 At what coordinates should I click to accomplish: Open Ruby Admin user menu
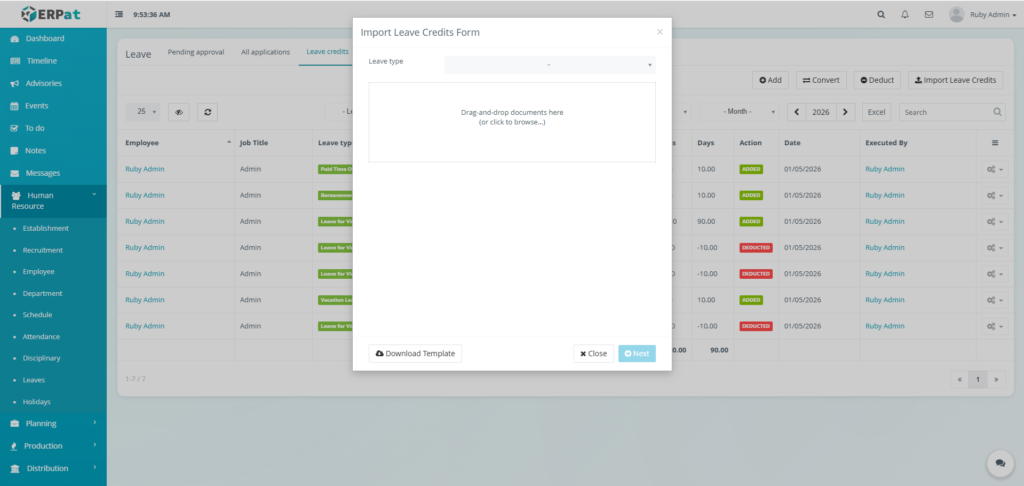(982, 14)
